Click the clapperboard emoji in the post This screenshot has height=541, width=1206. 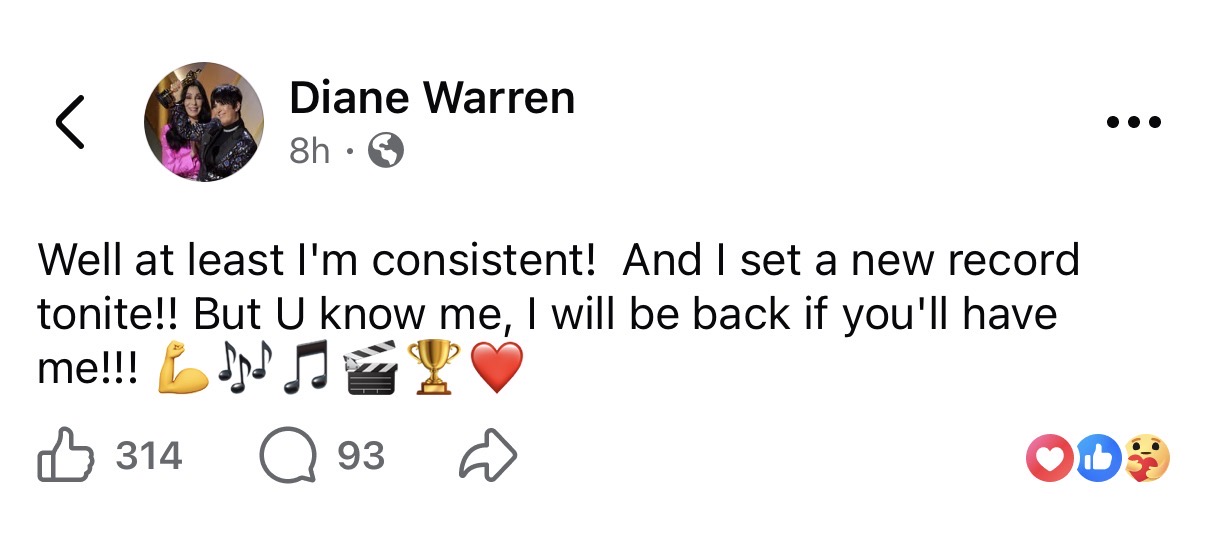(x=372, y=371)
